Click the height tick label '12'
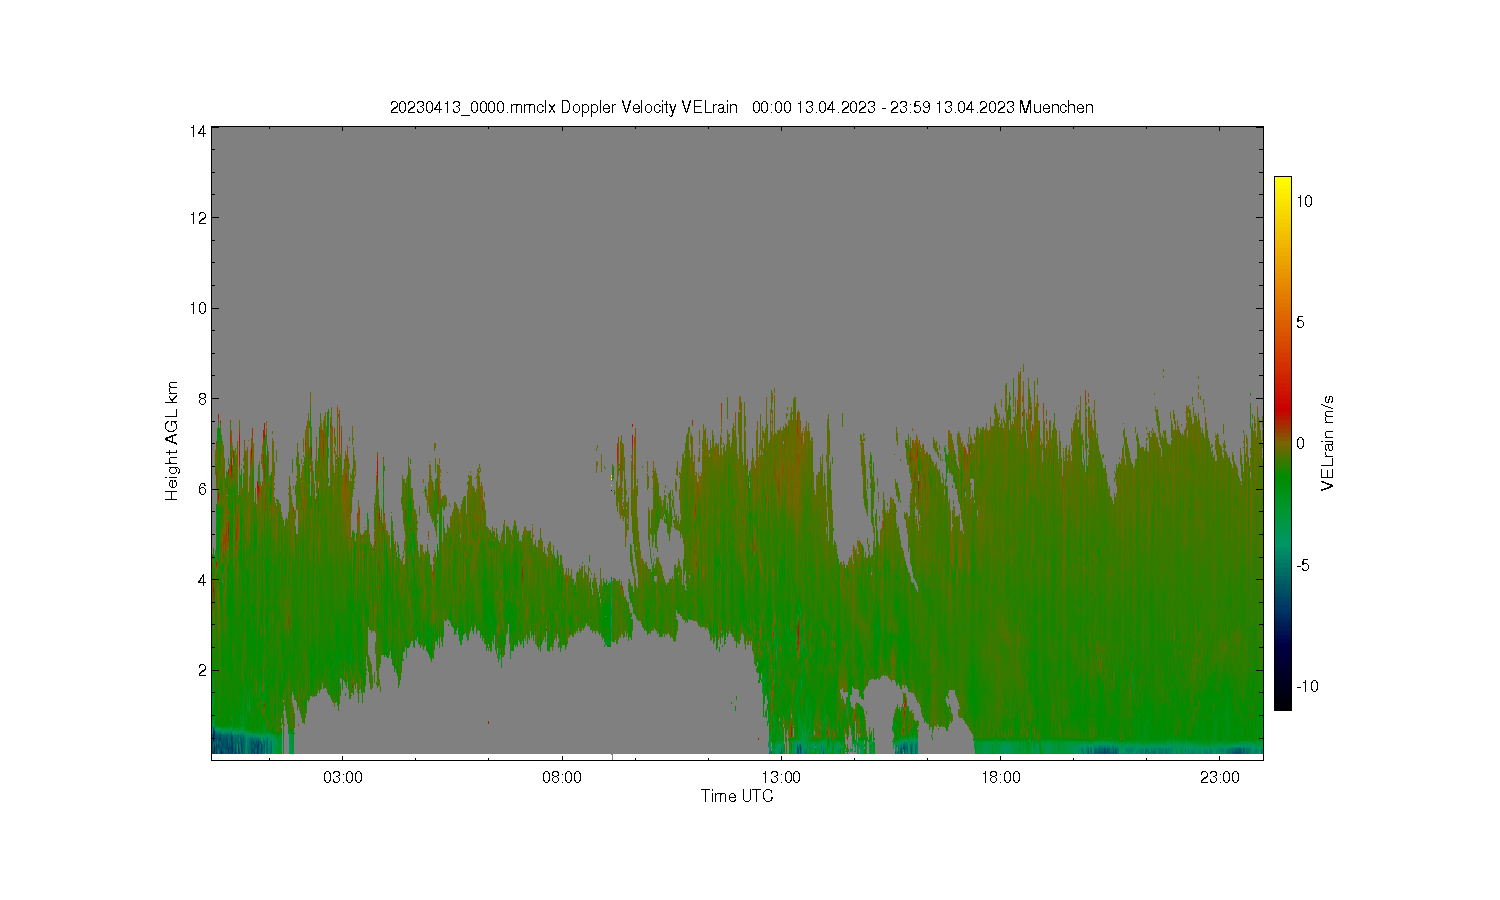This screenshot has height=900, width=1500. coord(198,218)
